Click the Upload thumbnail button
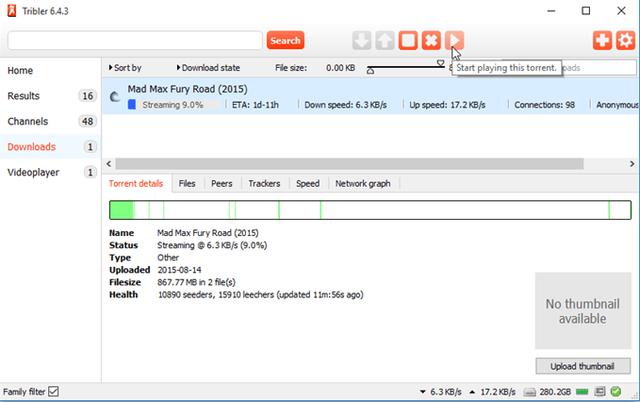 tap(582, 366)
